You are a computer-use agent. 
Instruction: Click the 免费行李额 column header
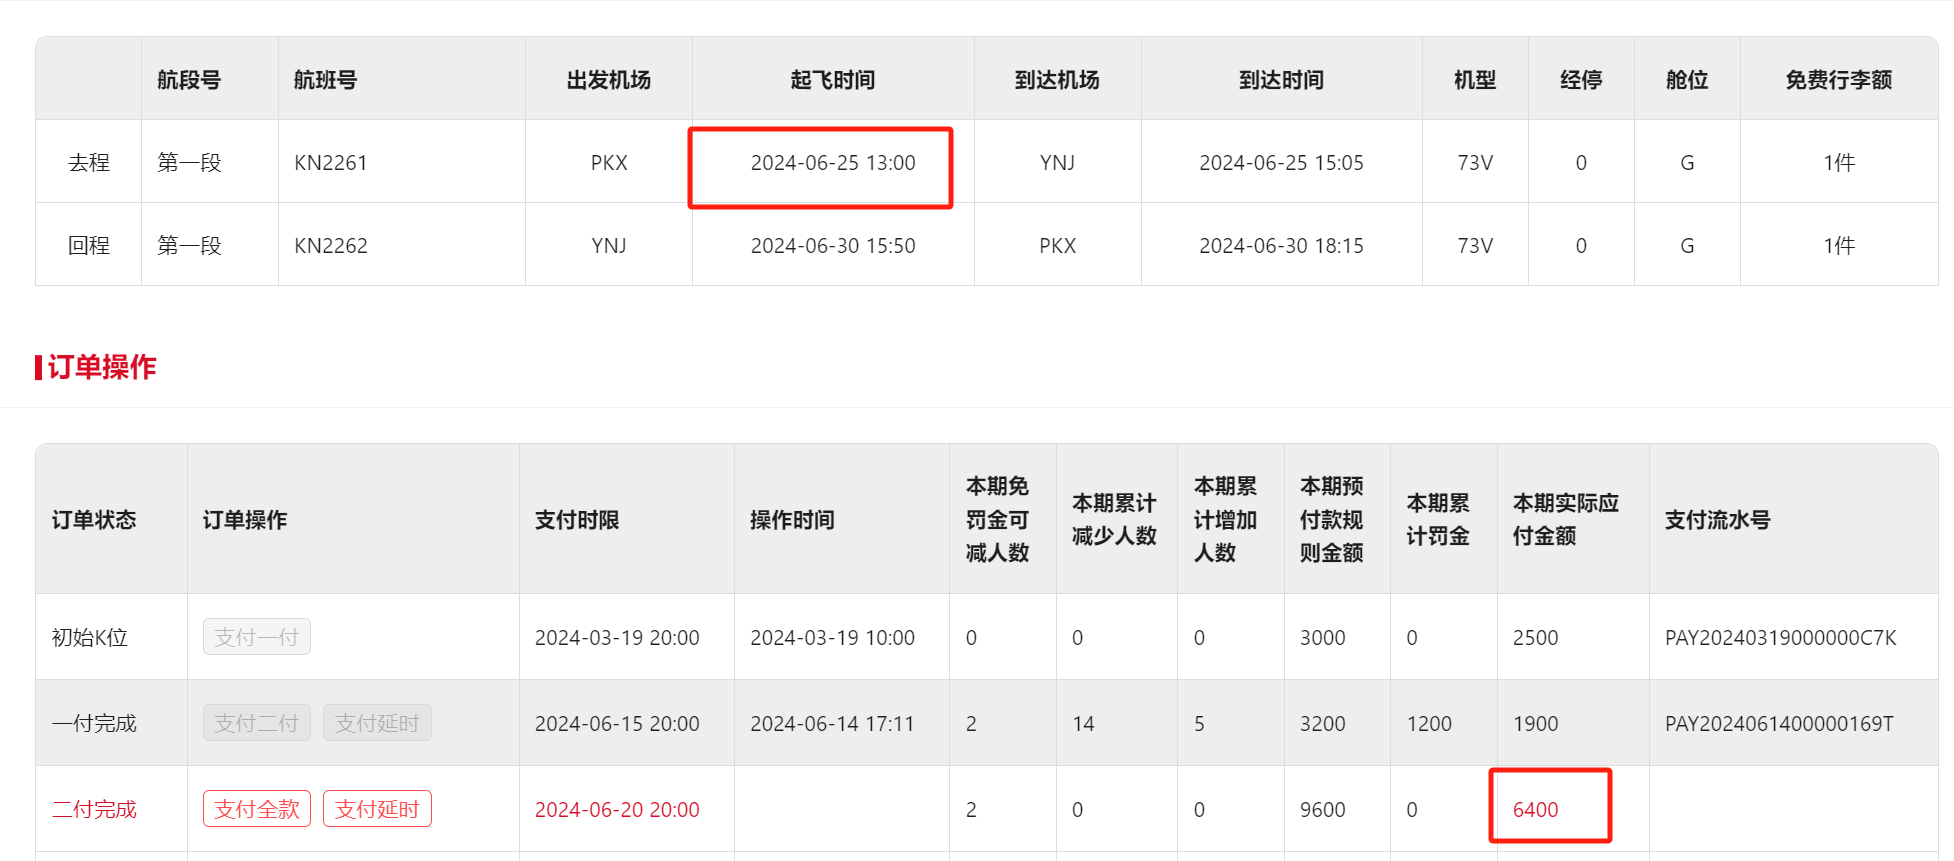(1838, 80)
